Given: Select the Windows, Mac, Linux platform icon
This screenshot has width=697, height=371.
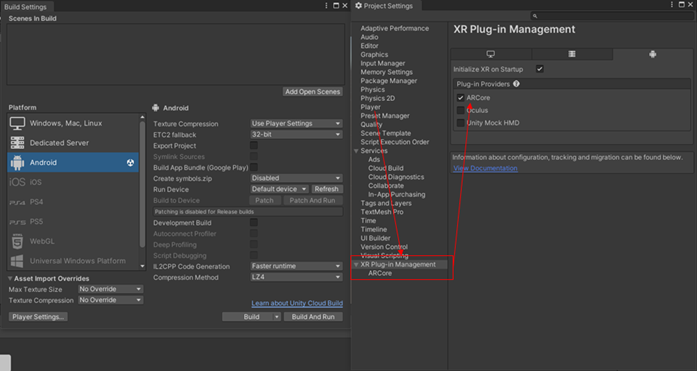Looking at the screenshot, I should click(x=17, y=124).
